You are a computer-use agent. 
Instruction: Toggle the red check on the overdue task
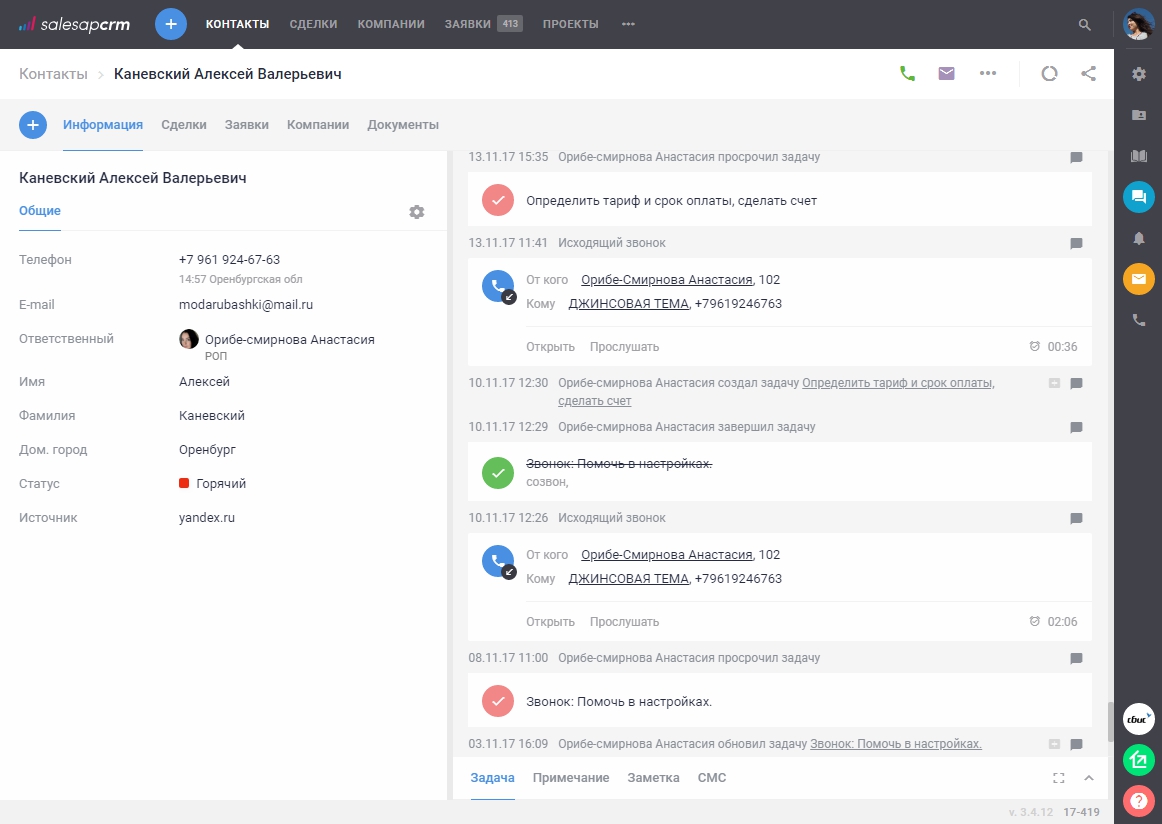click(497, 701)
